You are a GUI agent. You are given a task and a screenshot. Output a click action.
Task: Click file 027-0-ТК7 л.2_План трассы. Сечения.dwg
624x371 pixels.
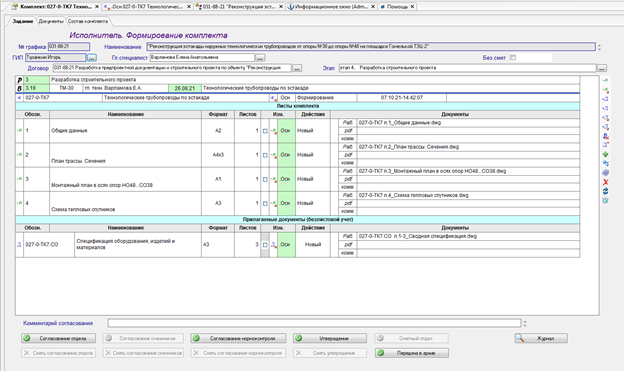point(409,147)
